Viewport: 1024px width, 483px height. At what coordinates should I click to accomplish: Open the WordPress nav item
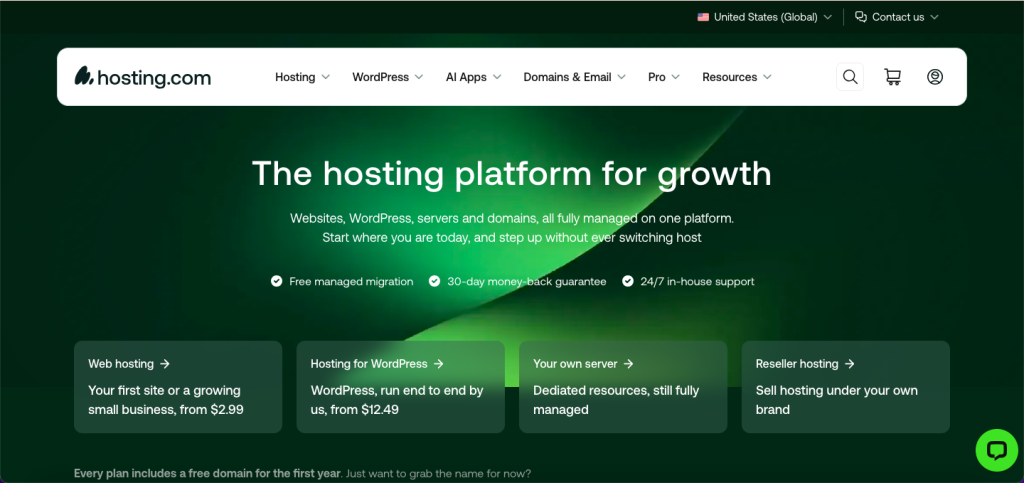[388, 77]
